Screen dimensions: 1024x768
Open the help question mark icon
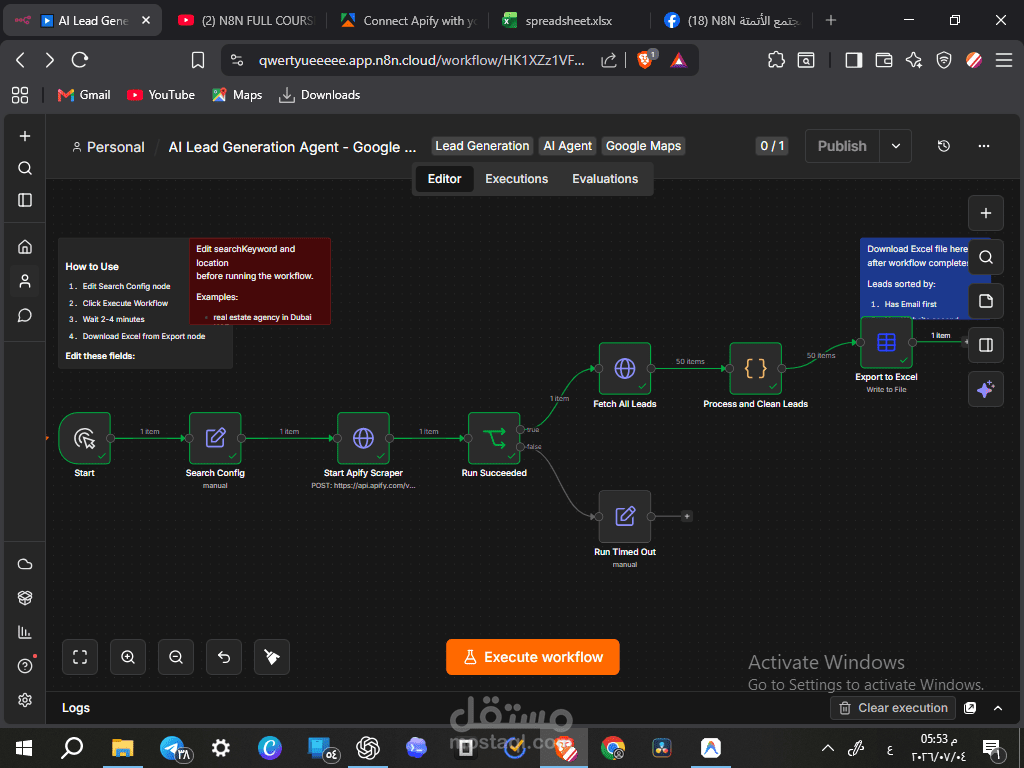[25, 666]
